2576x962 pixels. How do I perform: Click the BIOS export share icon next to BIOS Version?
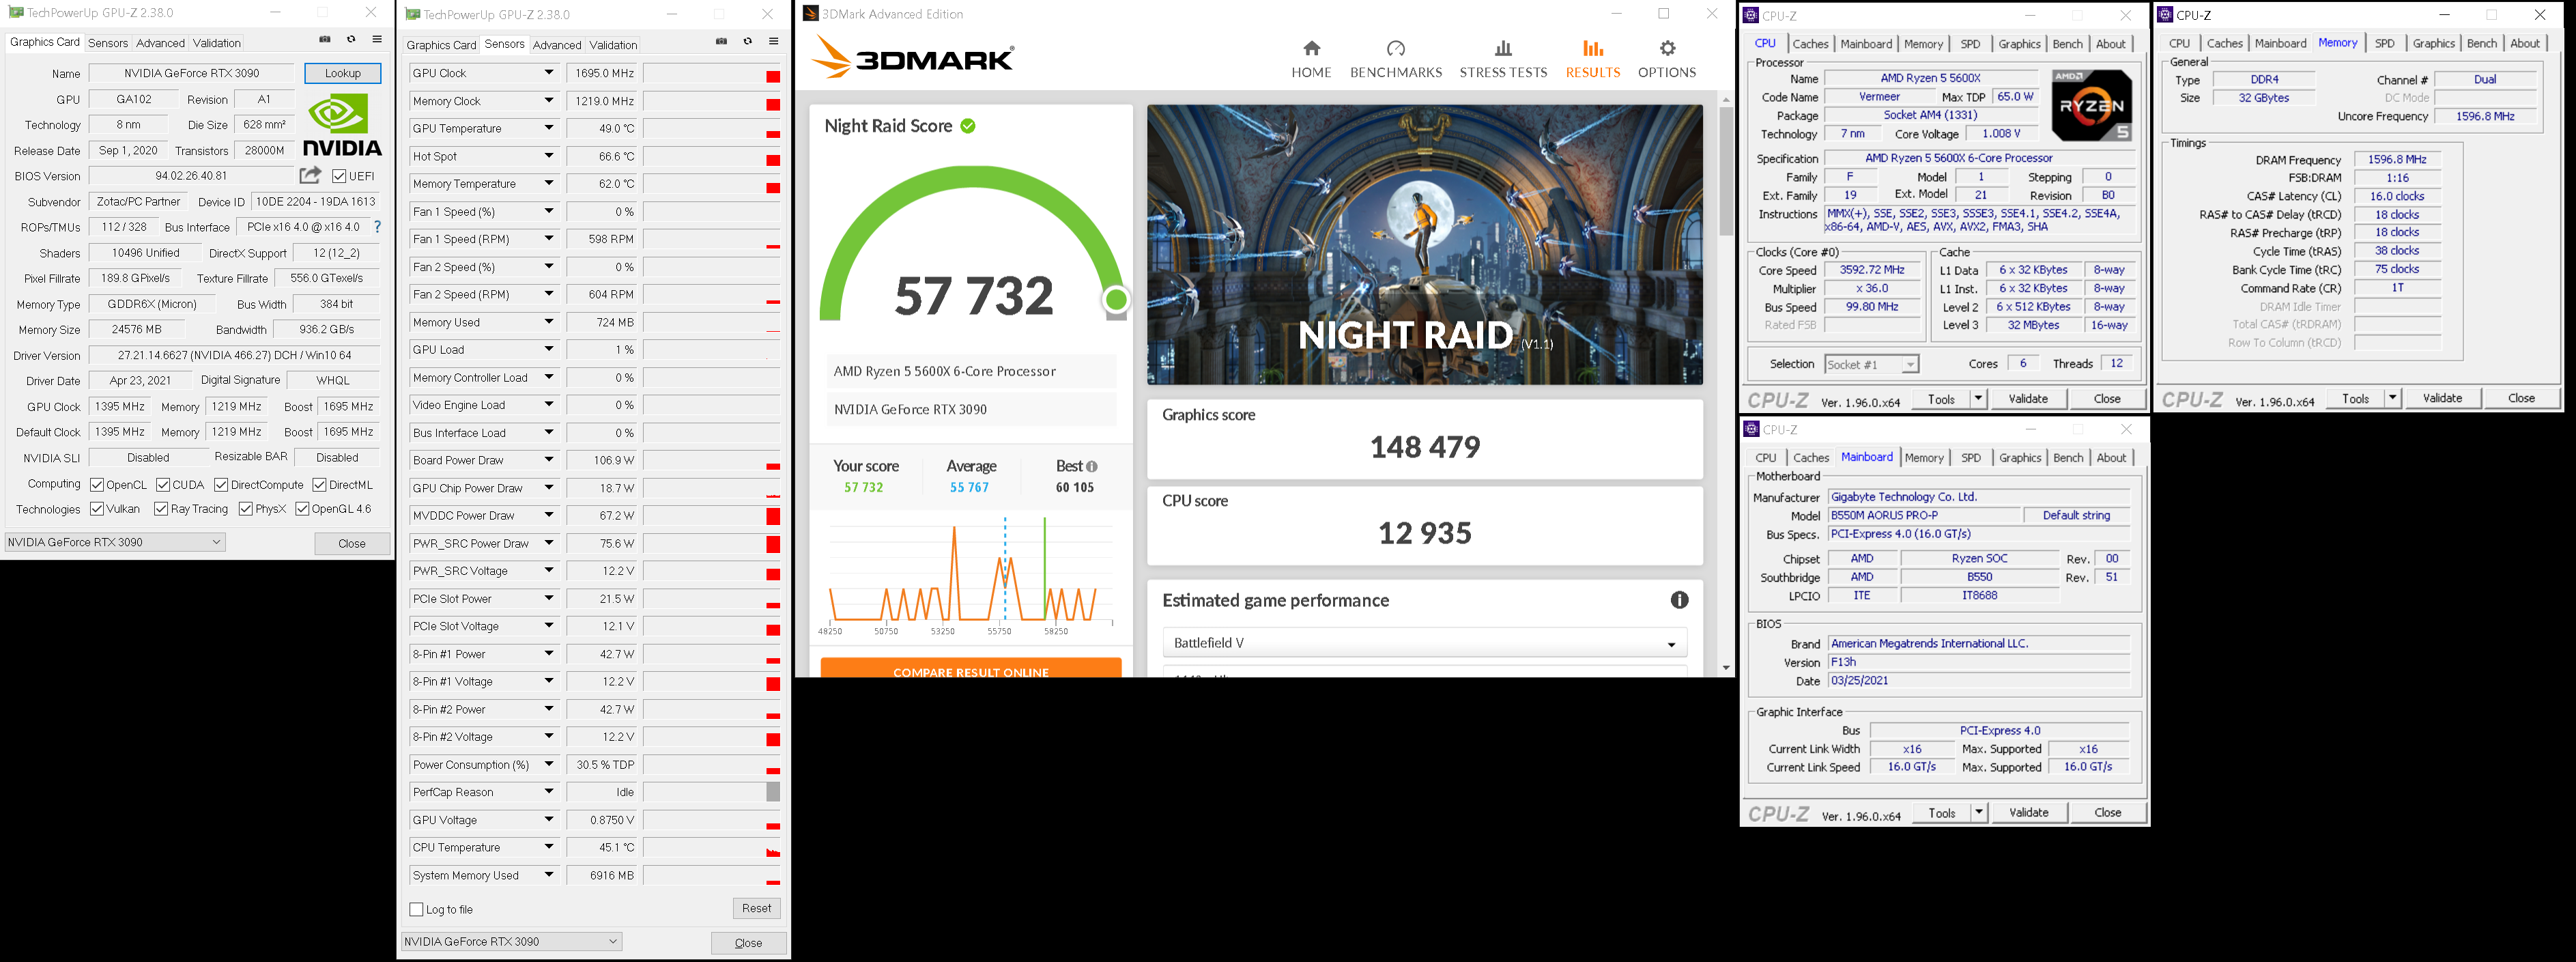pos(311,175)
